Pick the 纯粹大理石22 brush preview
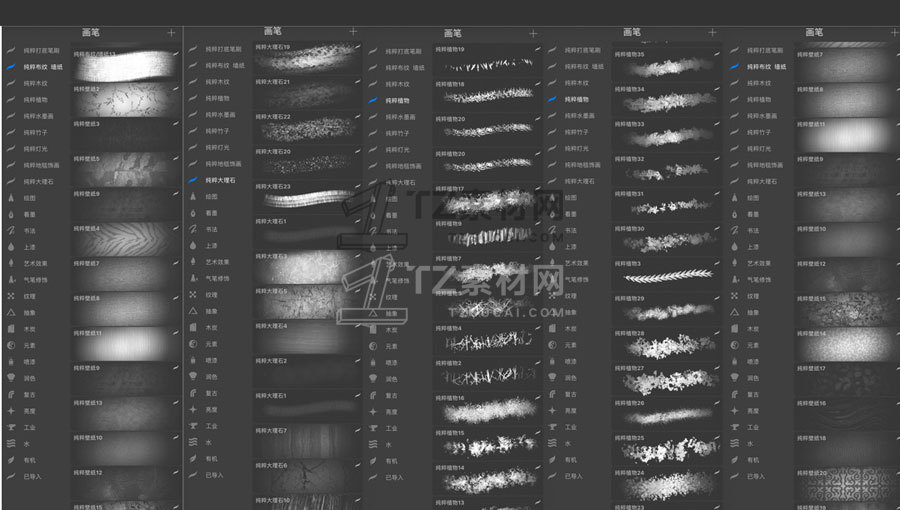The height and width of the screenshot is (510, 900). click(x=308, y=128)
